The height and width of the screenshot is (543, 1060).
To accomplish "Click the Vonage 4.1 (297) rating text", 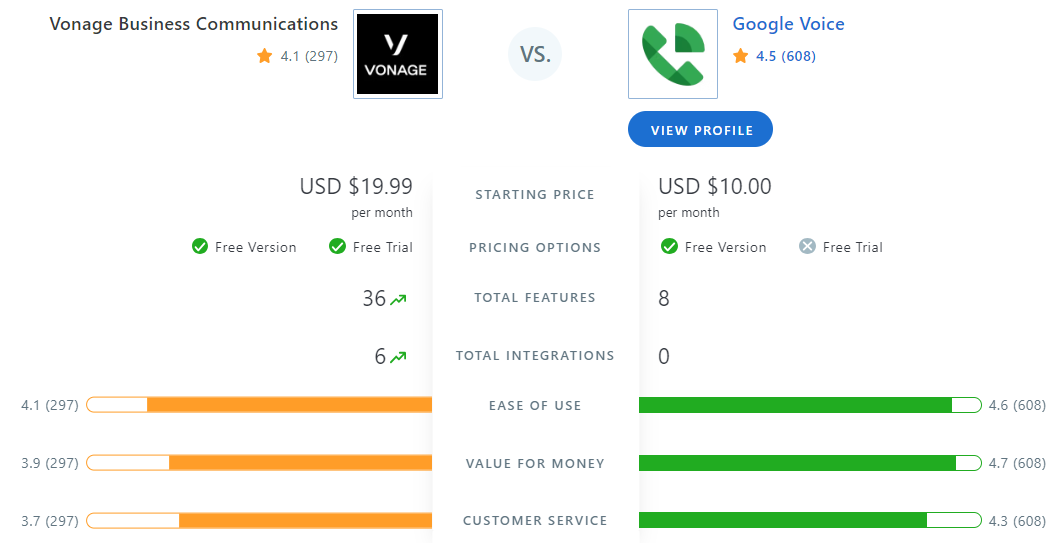I will point(309,57).
